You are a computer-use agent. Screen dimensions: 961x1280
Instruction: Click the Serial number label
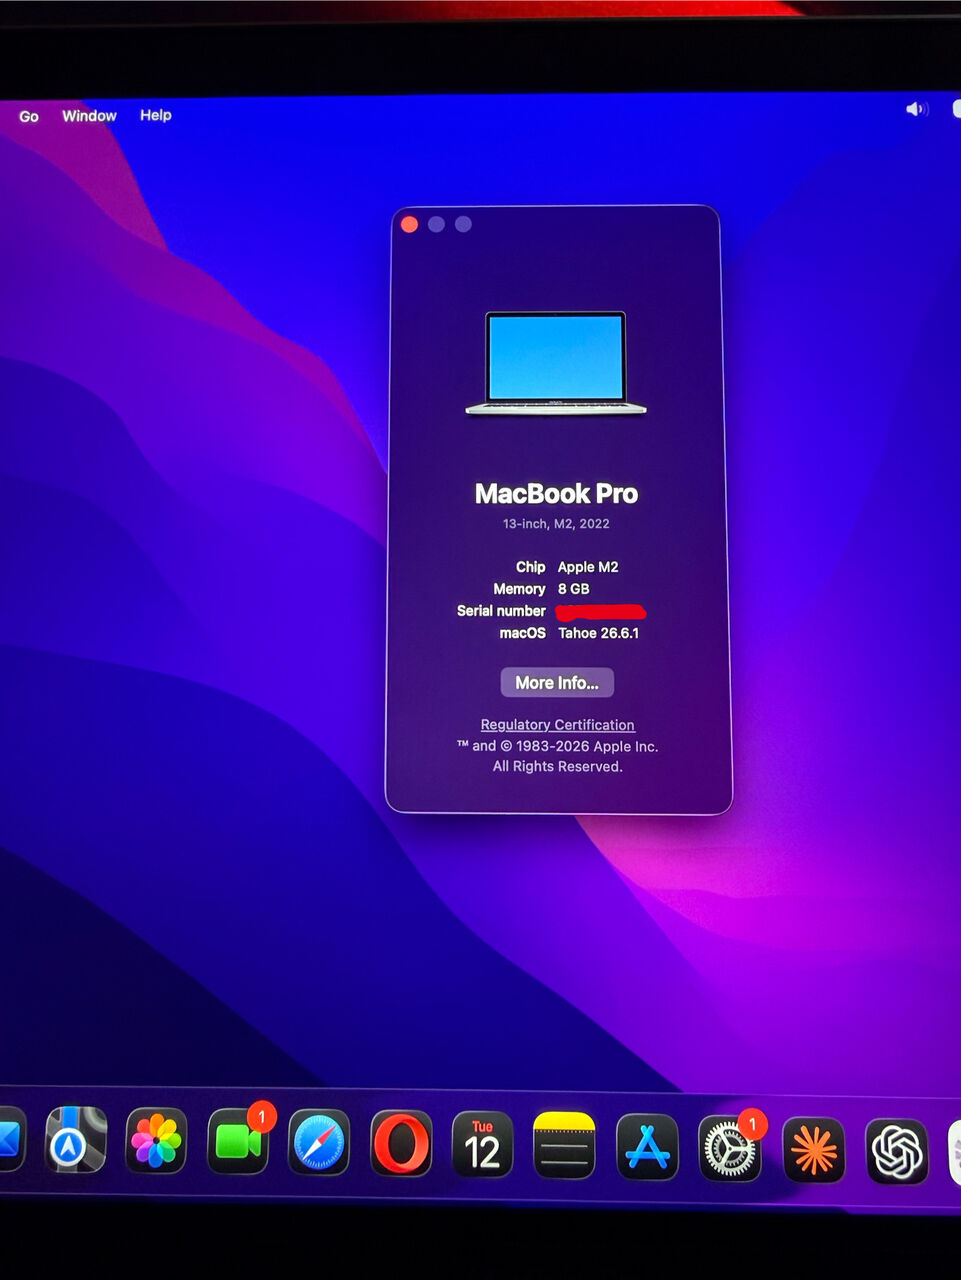[x=501, y=611]
